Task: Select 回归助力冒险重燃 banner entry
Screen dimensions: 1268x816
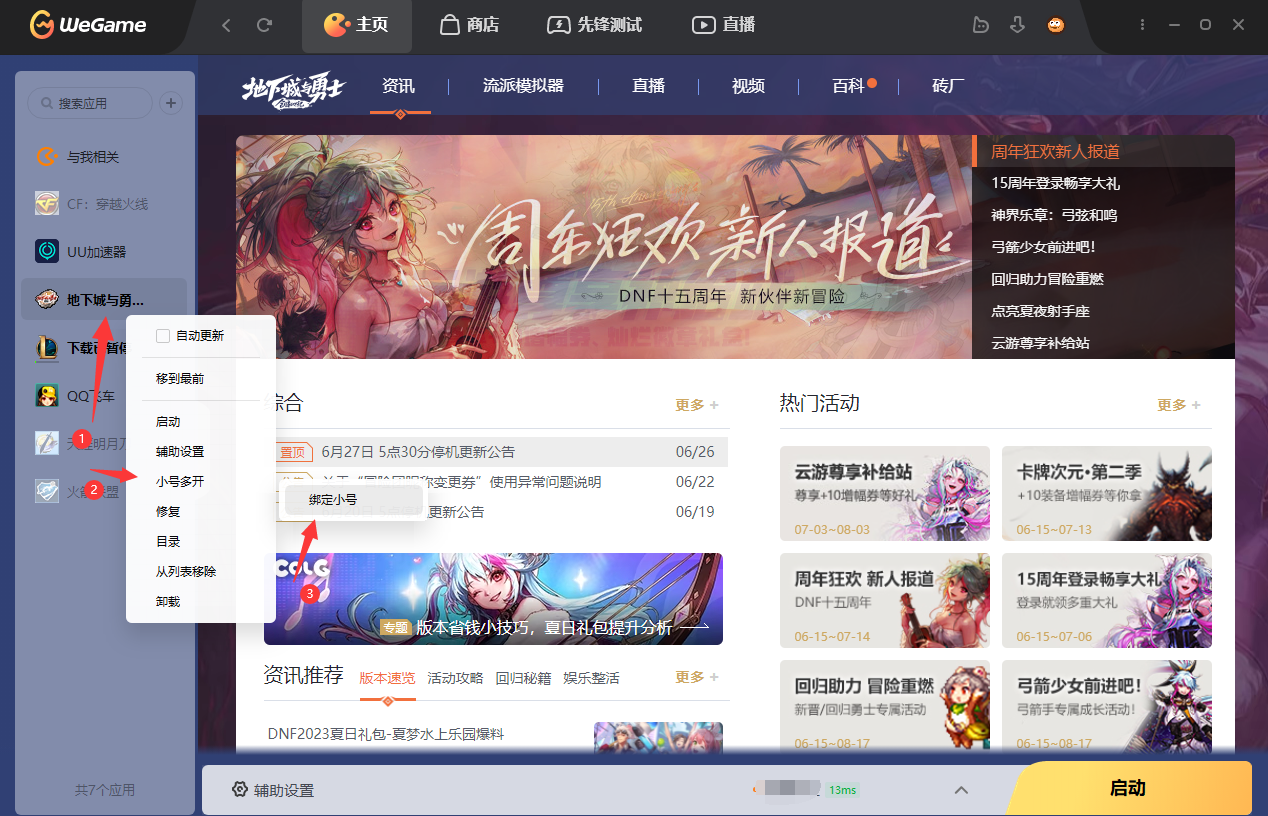Action: [1103, 279]
